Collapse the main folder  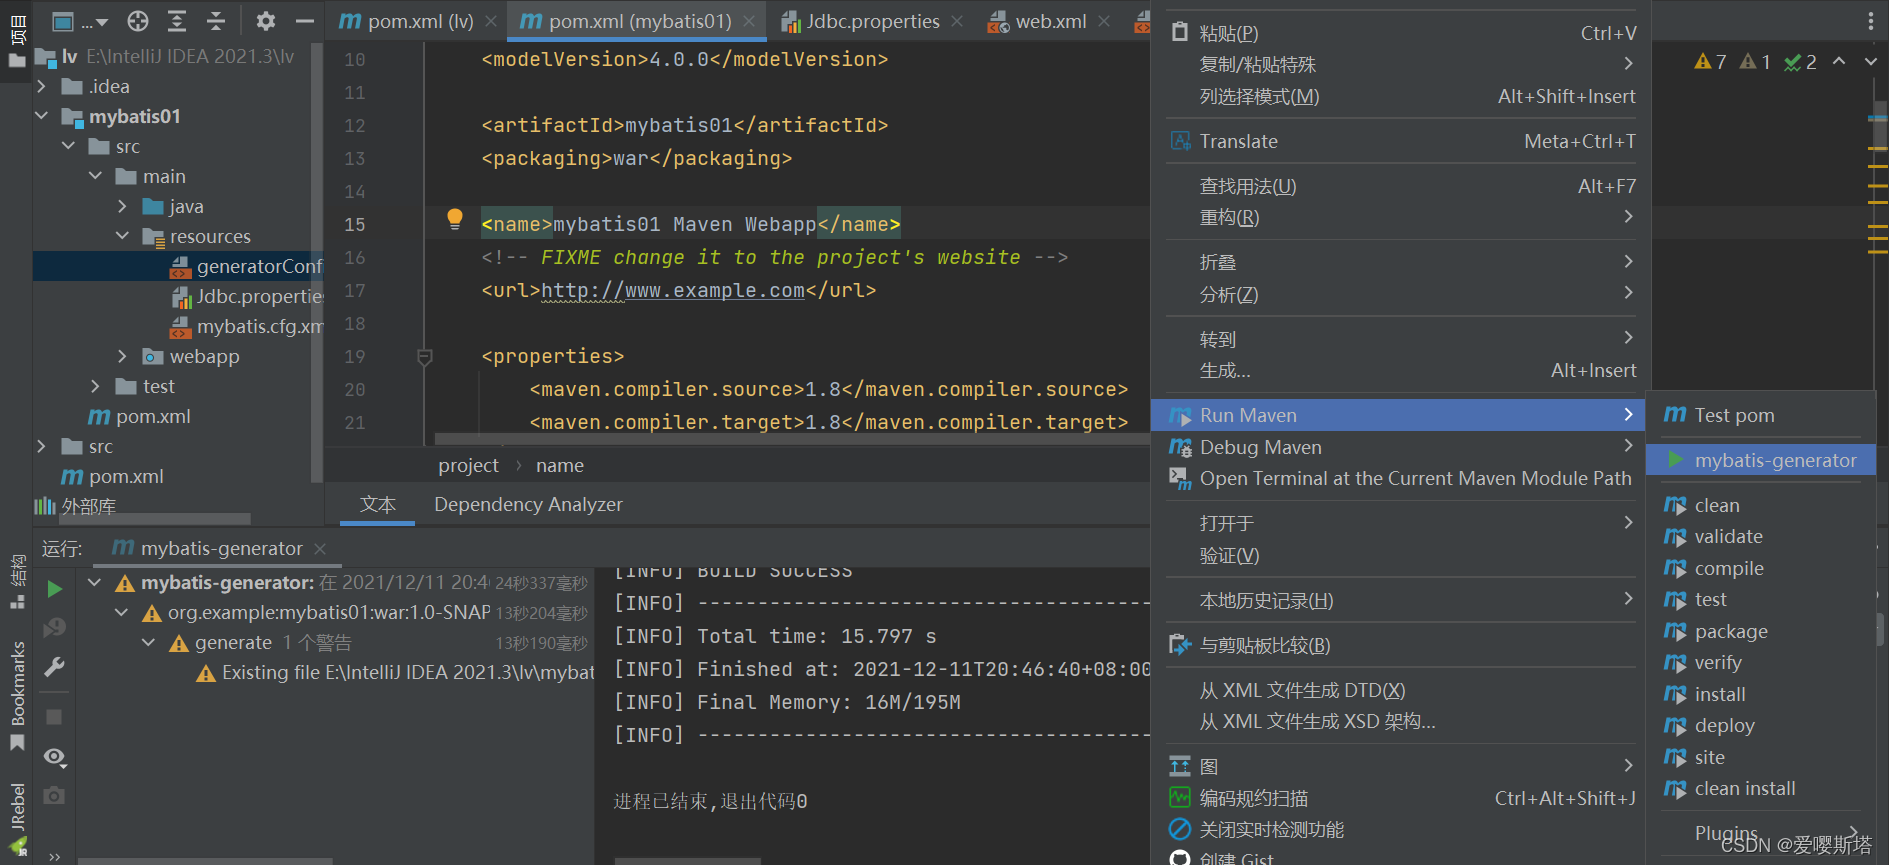tap(95, 176)
